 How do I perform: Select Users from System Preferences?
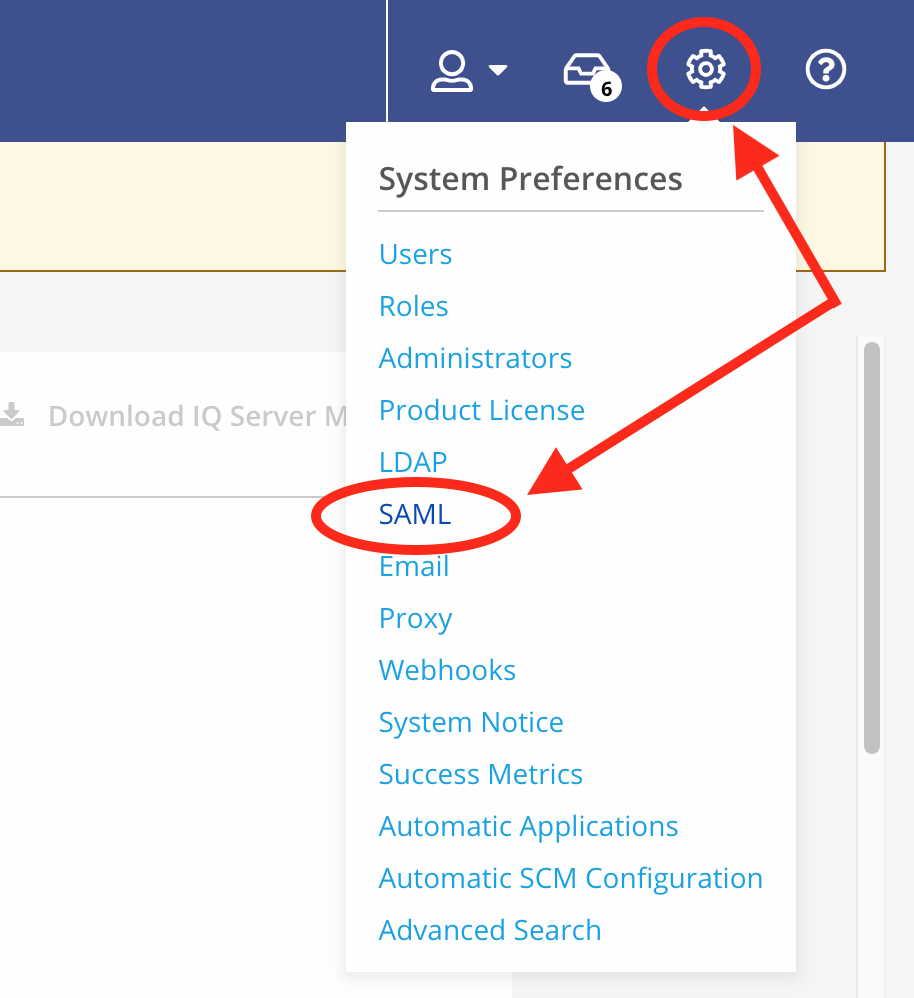click(415, 254)
